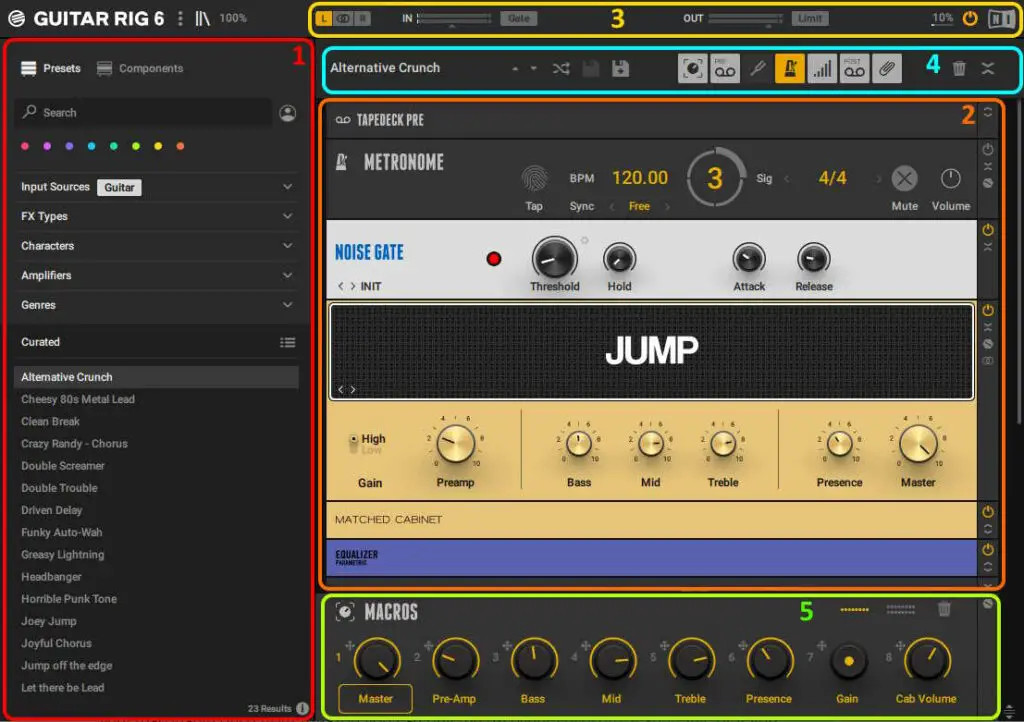The height and width of the screenshot is (722, 1024).
Task: Select the Headbanger preset
Action: [x=156, y=577]
